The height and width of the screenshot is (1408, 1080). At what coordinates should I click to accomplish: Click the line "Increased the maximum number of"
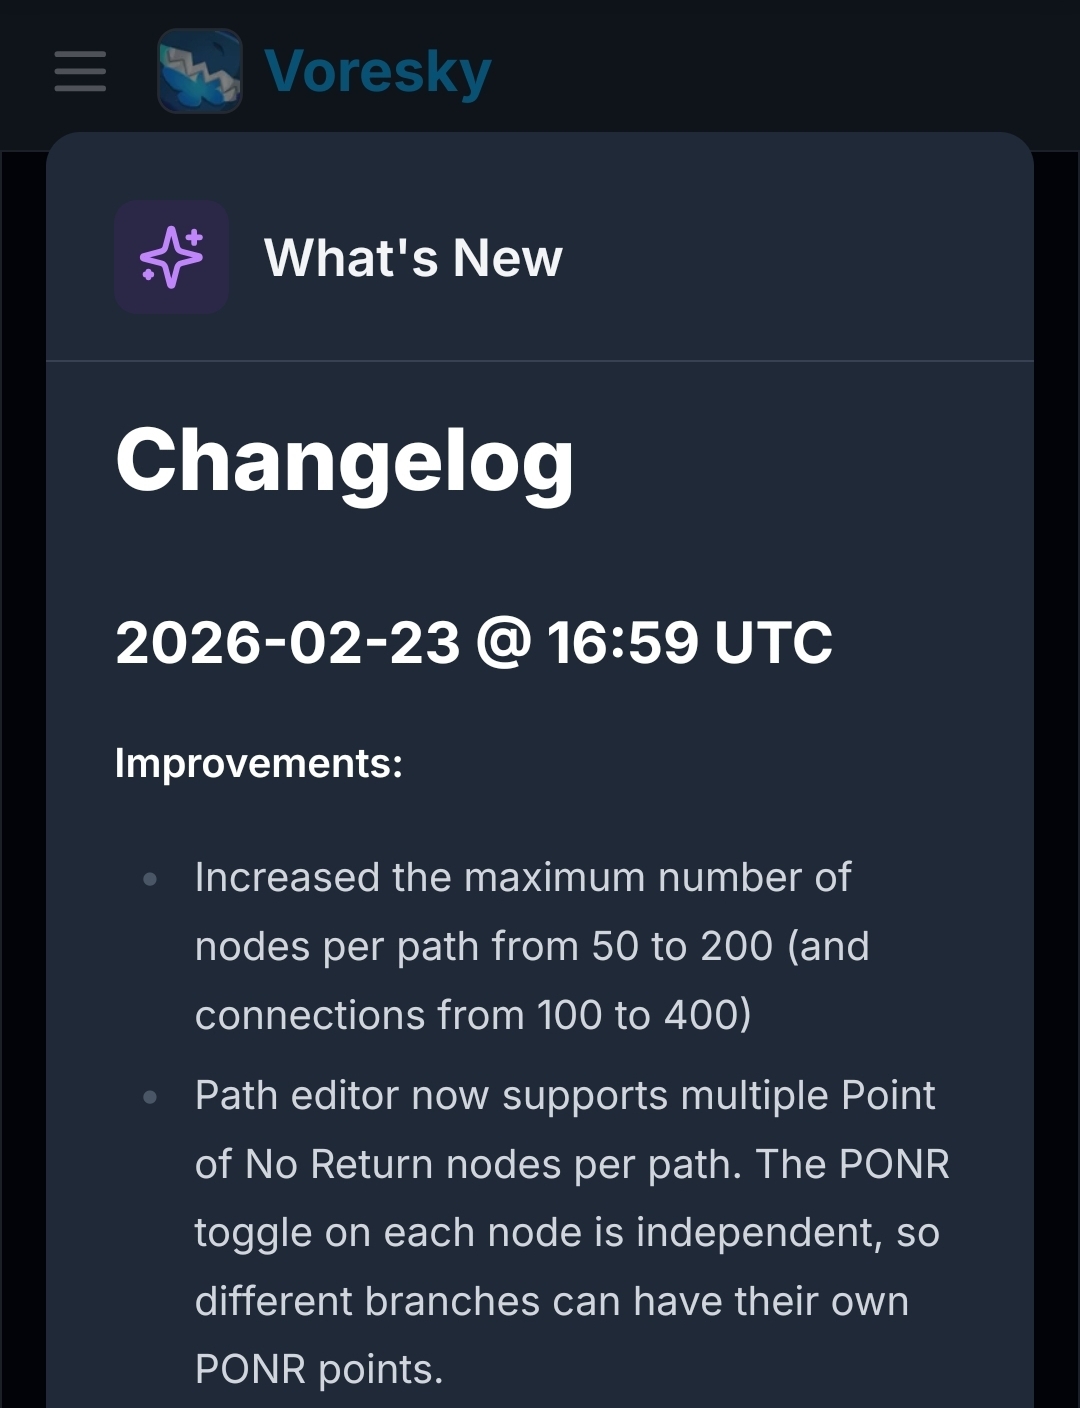tap(522, 878)
